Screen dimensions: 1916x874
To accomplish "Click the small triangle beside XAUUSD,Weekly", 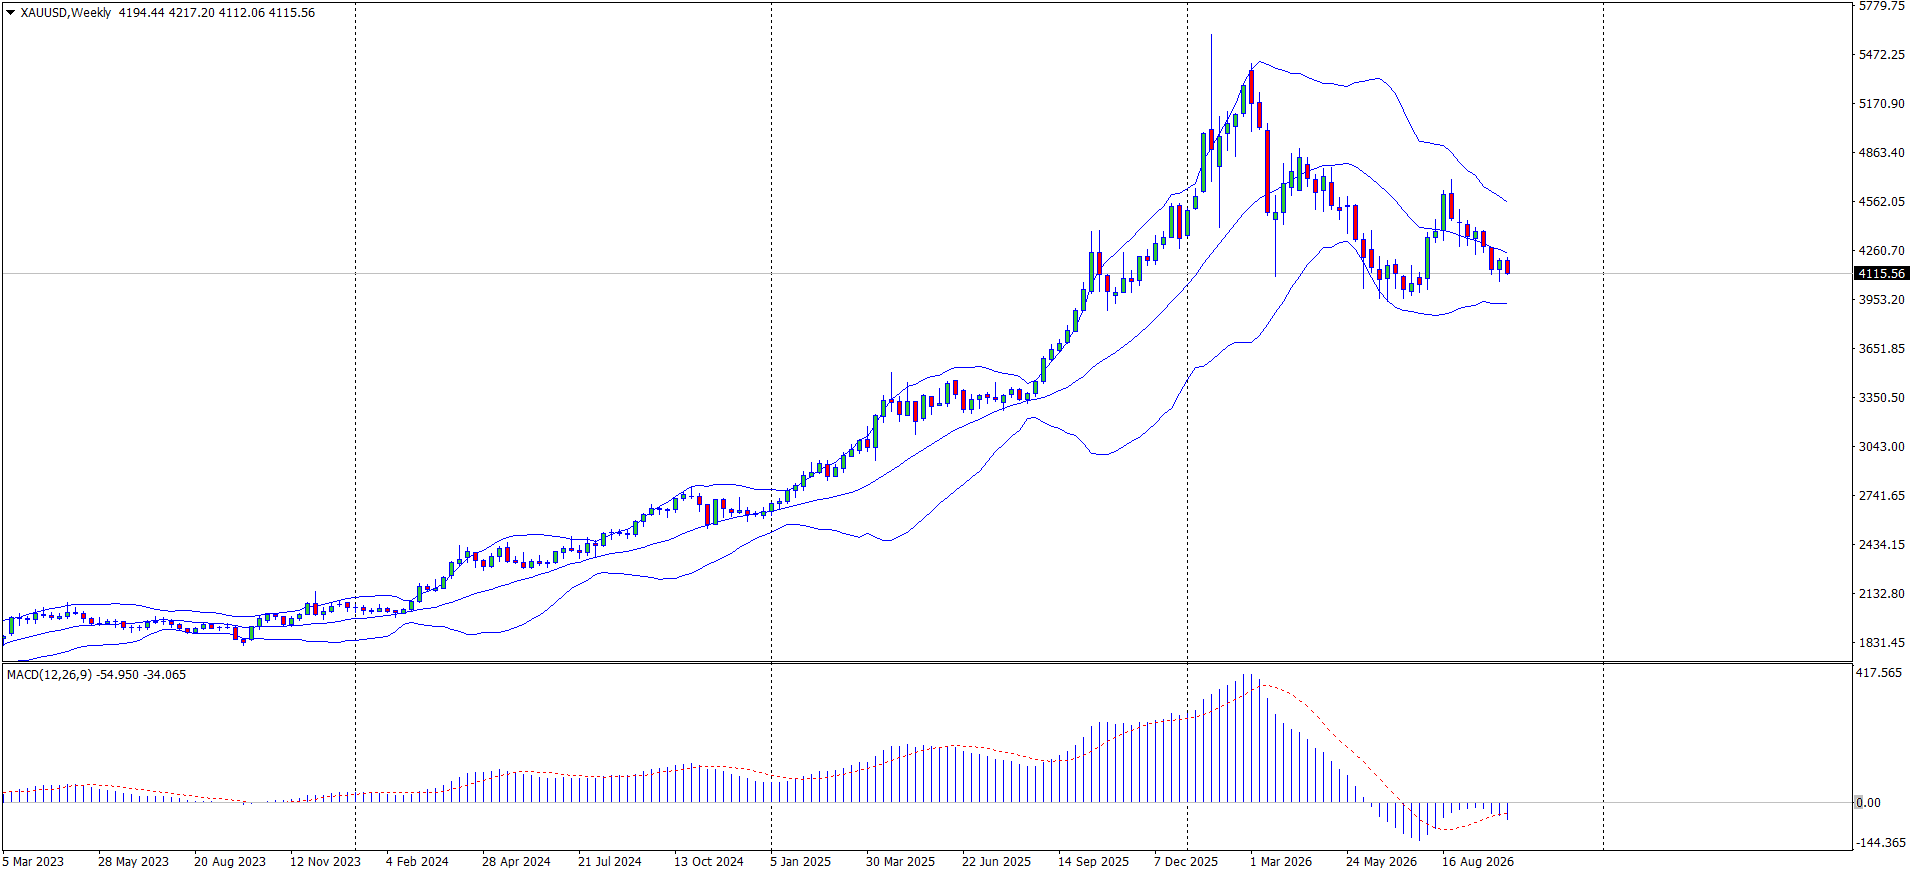I will (11, 13).
